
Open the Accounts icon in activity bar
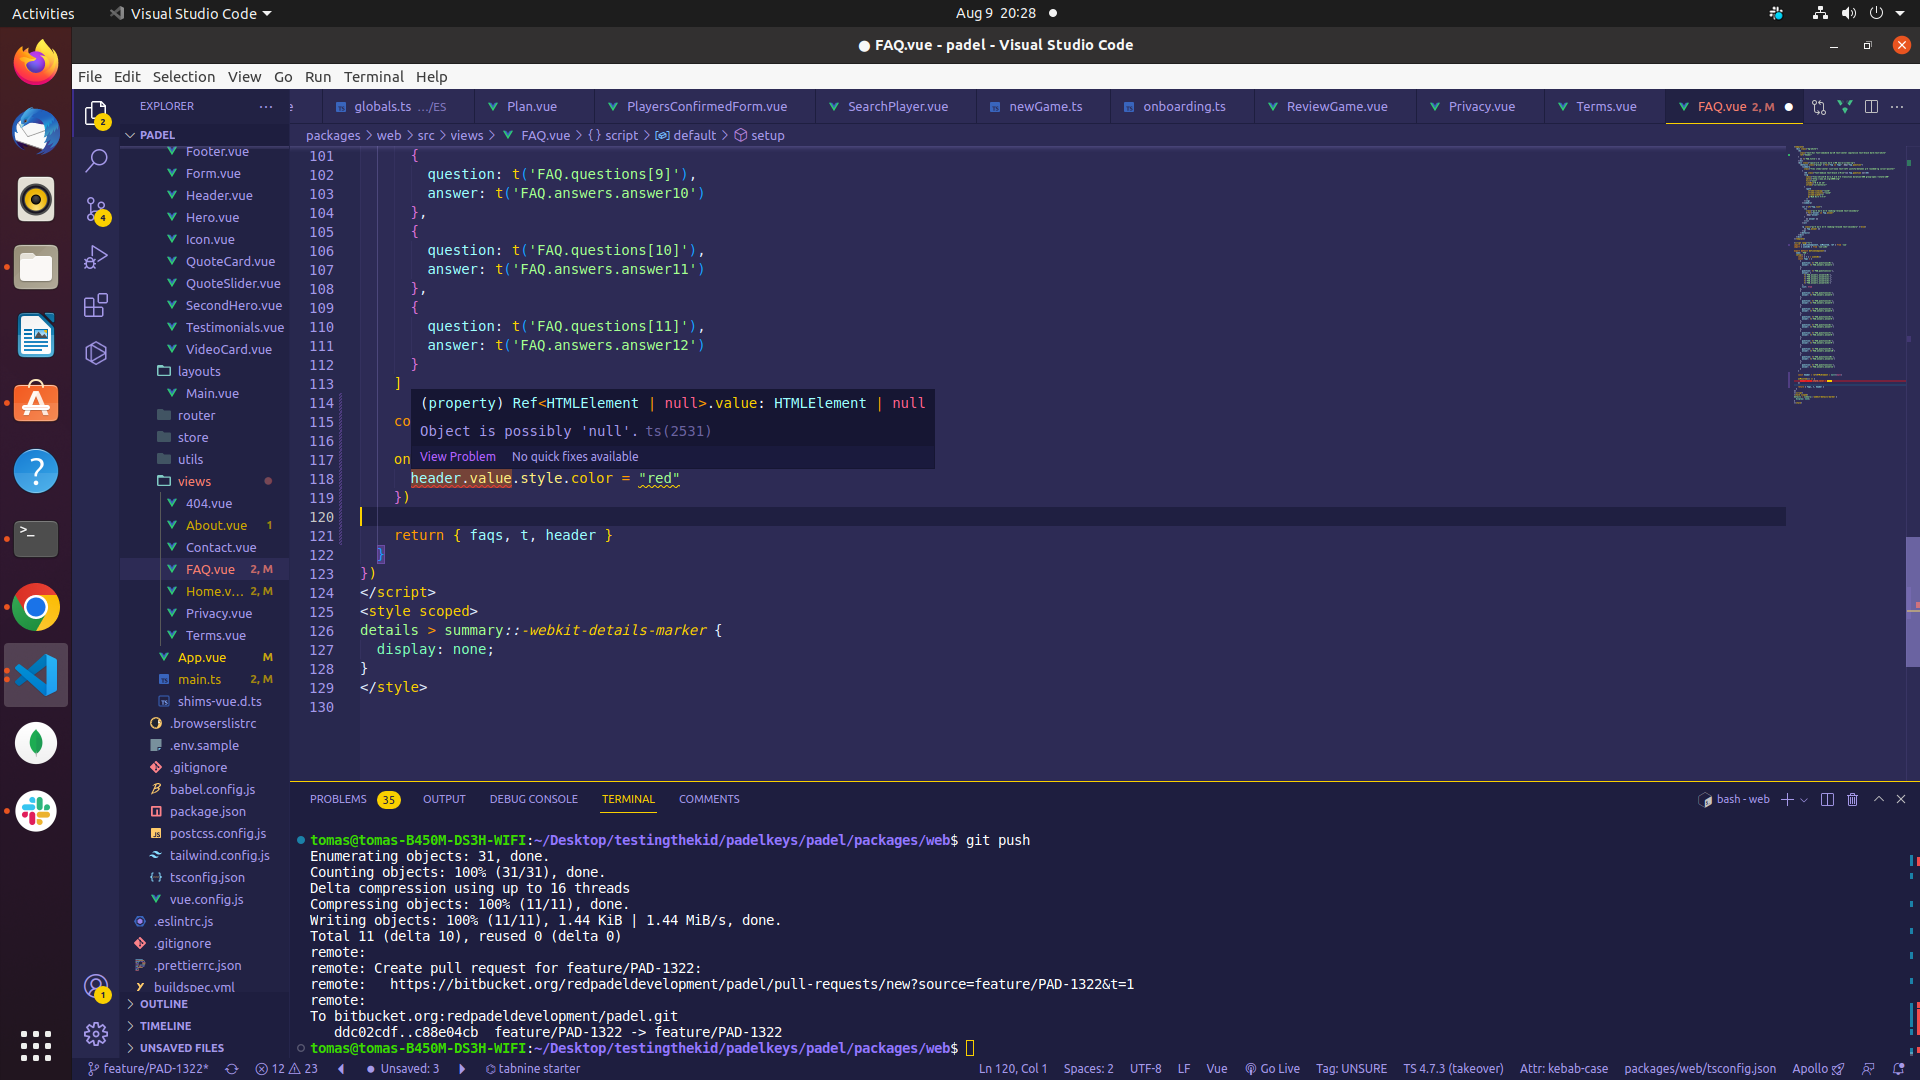coord(96,987)
